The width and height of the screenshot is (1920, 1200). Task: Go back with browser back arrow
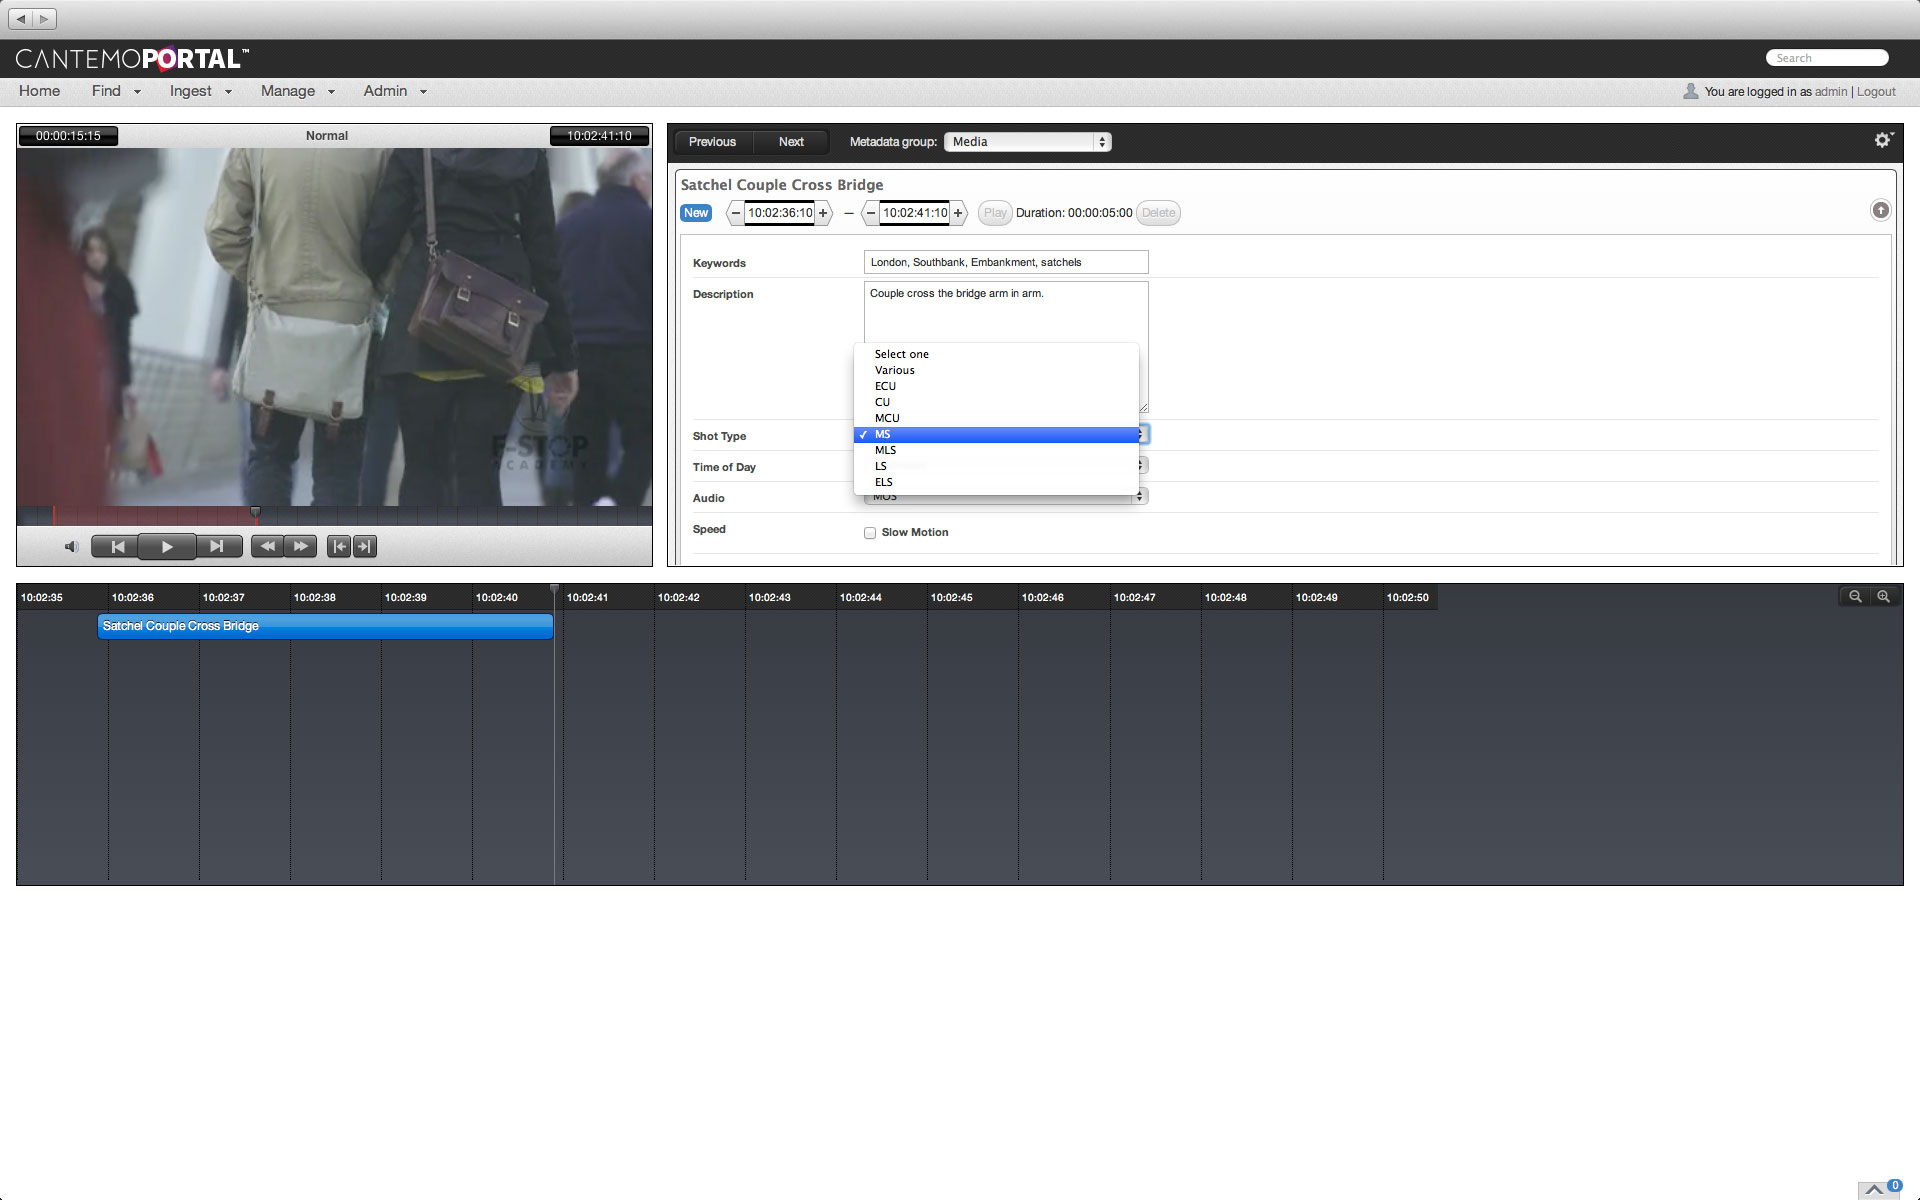[x=21, y=18]
